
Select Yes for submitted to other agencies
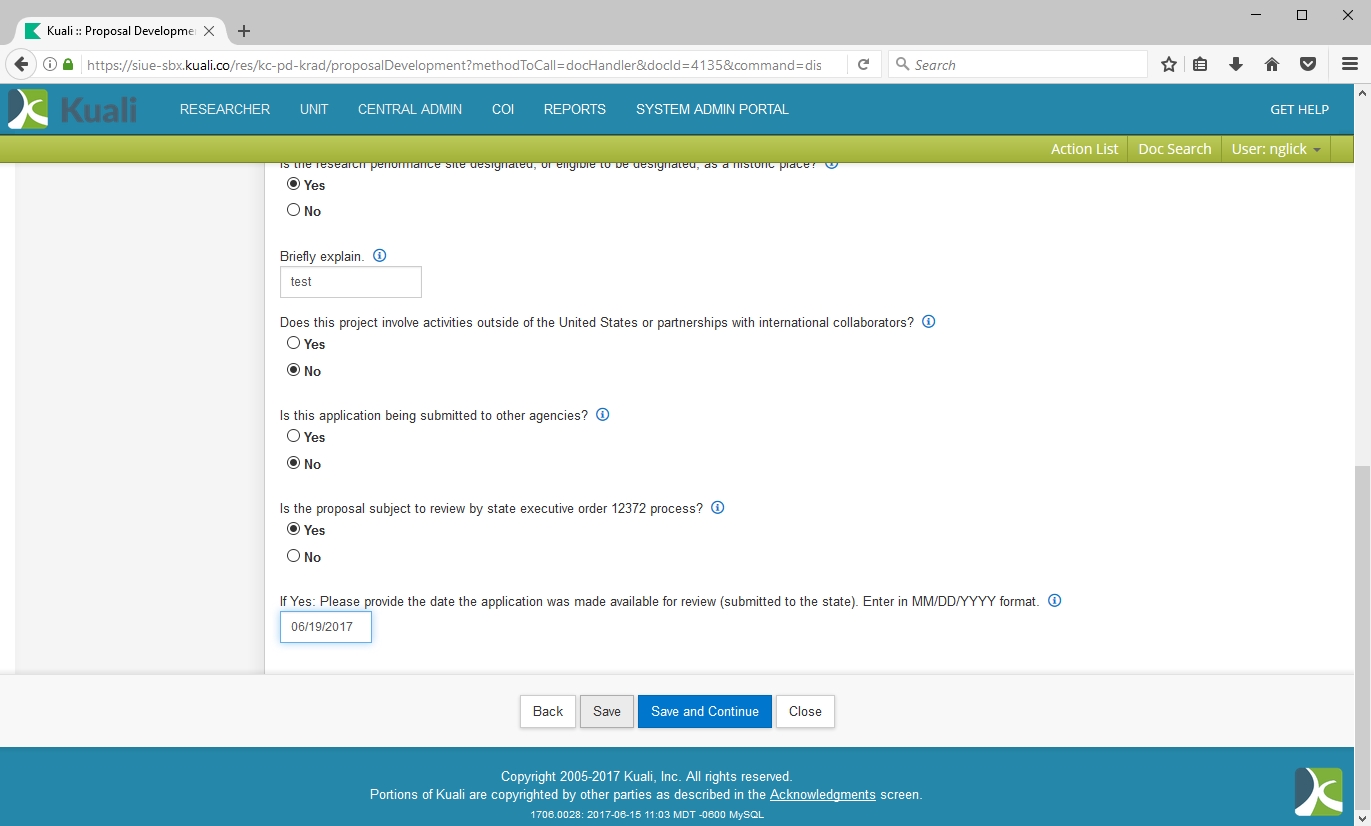(x=294, y=436)
